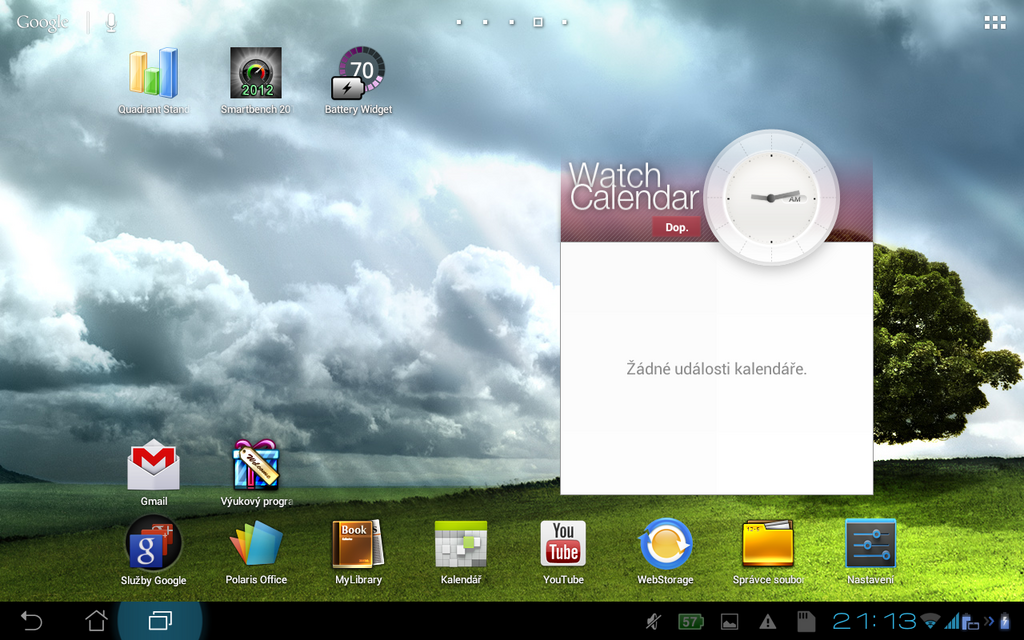Open the Výukový program app
The image size is (1024, 640).
[x=255, y=463]
